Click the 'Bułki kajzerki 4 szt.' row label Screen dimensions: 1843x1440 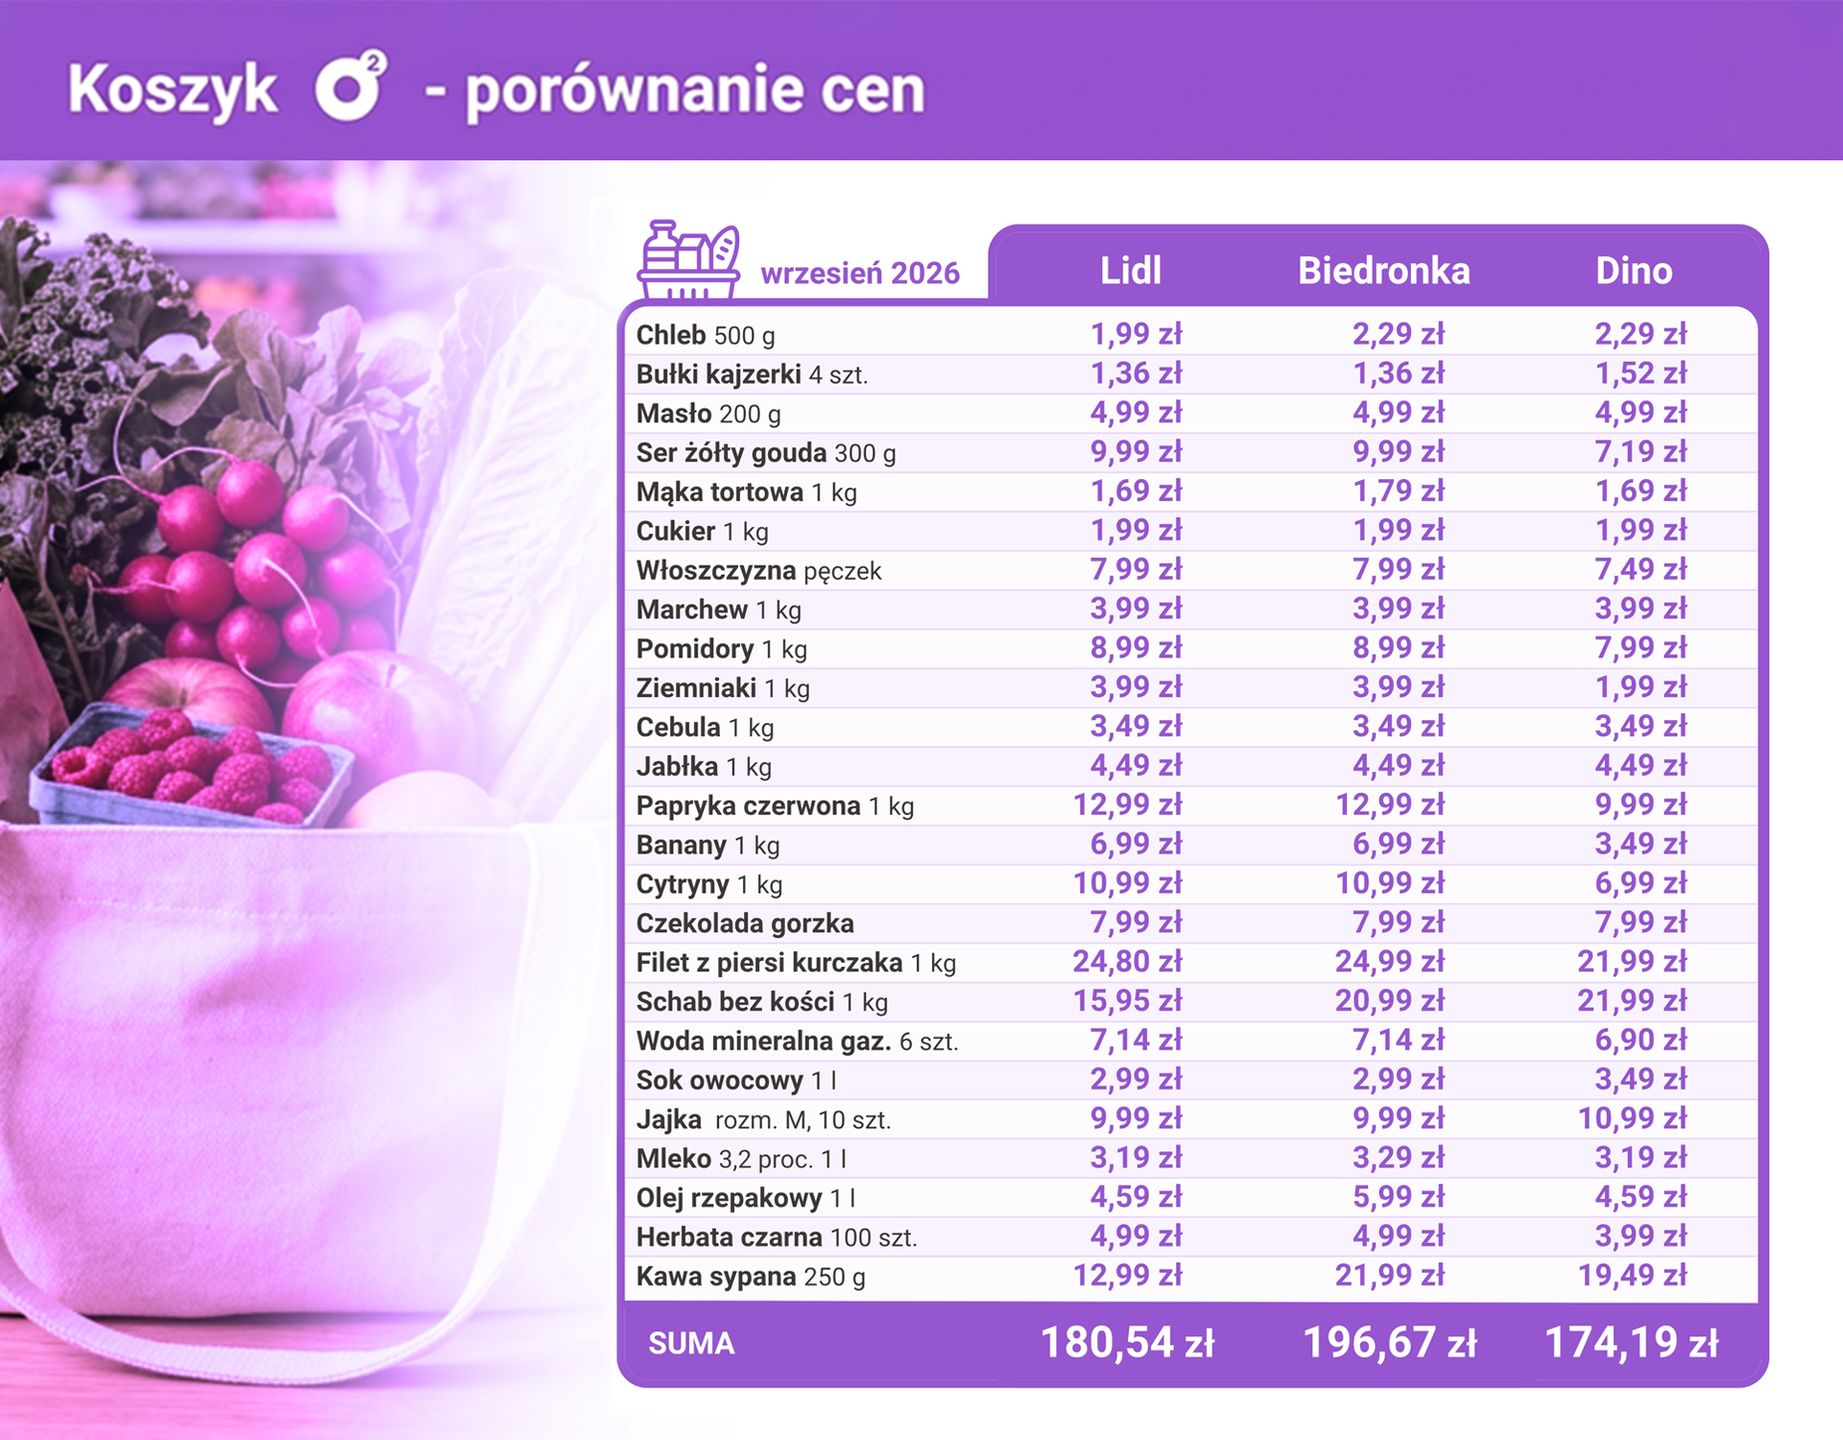coord(752,374)
